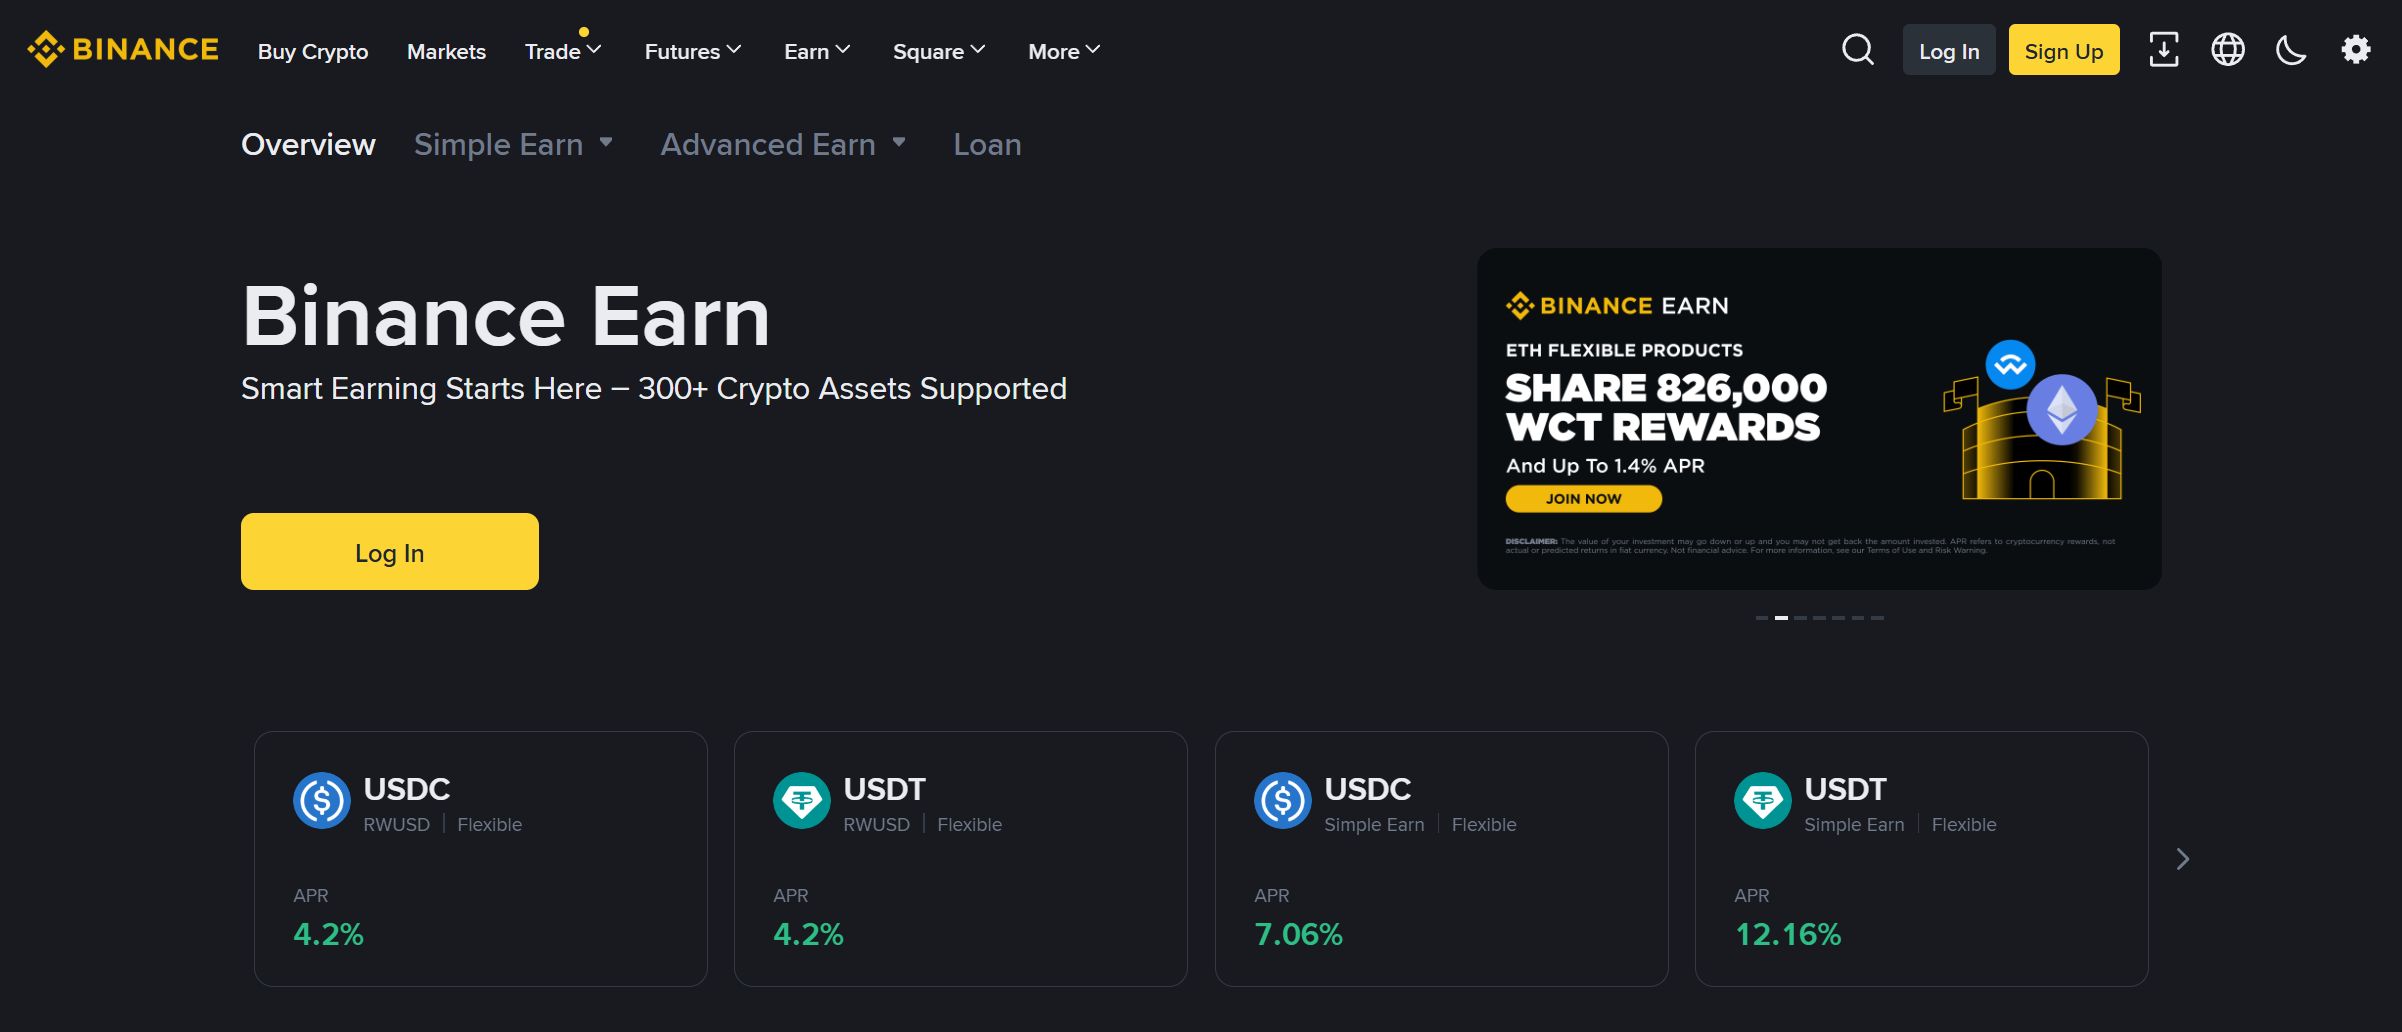Viewport: 2402px width, 1032px height.
Task: Open the search magnifier icon
Action: [x=1857, y=49]
